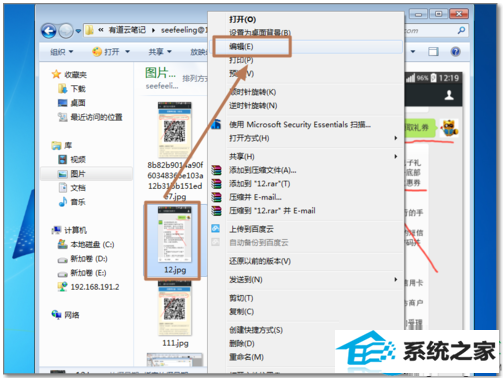
Task: Open the 共享 toolbar dropdown
Action: [160, 52]
